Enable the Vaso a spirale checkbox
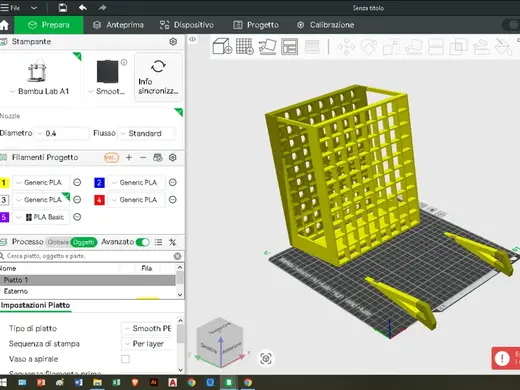The image size is (520, 390). pos(125,359)
